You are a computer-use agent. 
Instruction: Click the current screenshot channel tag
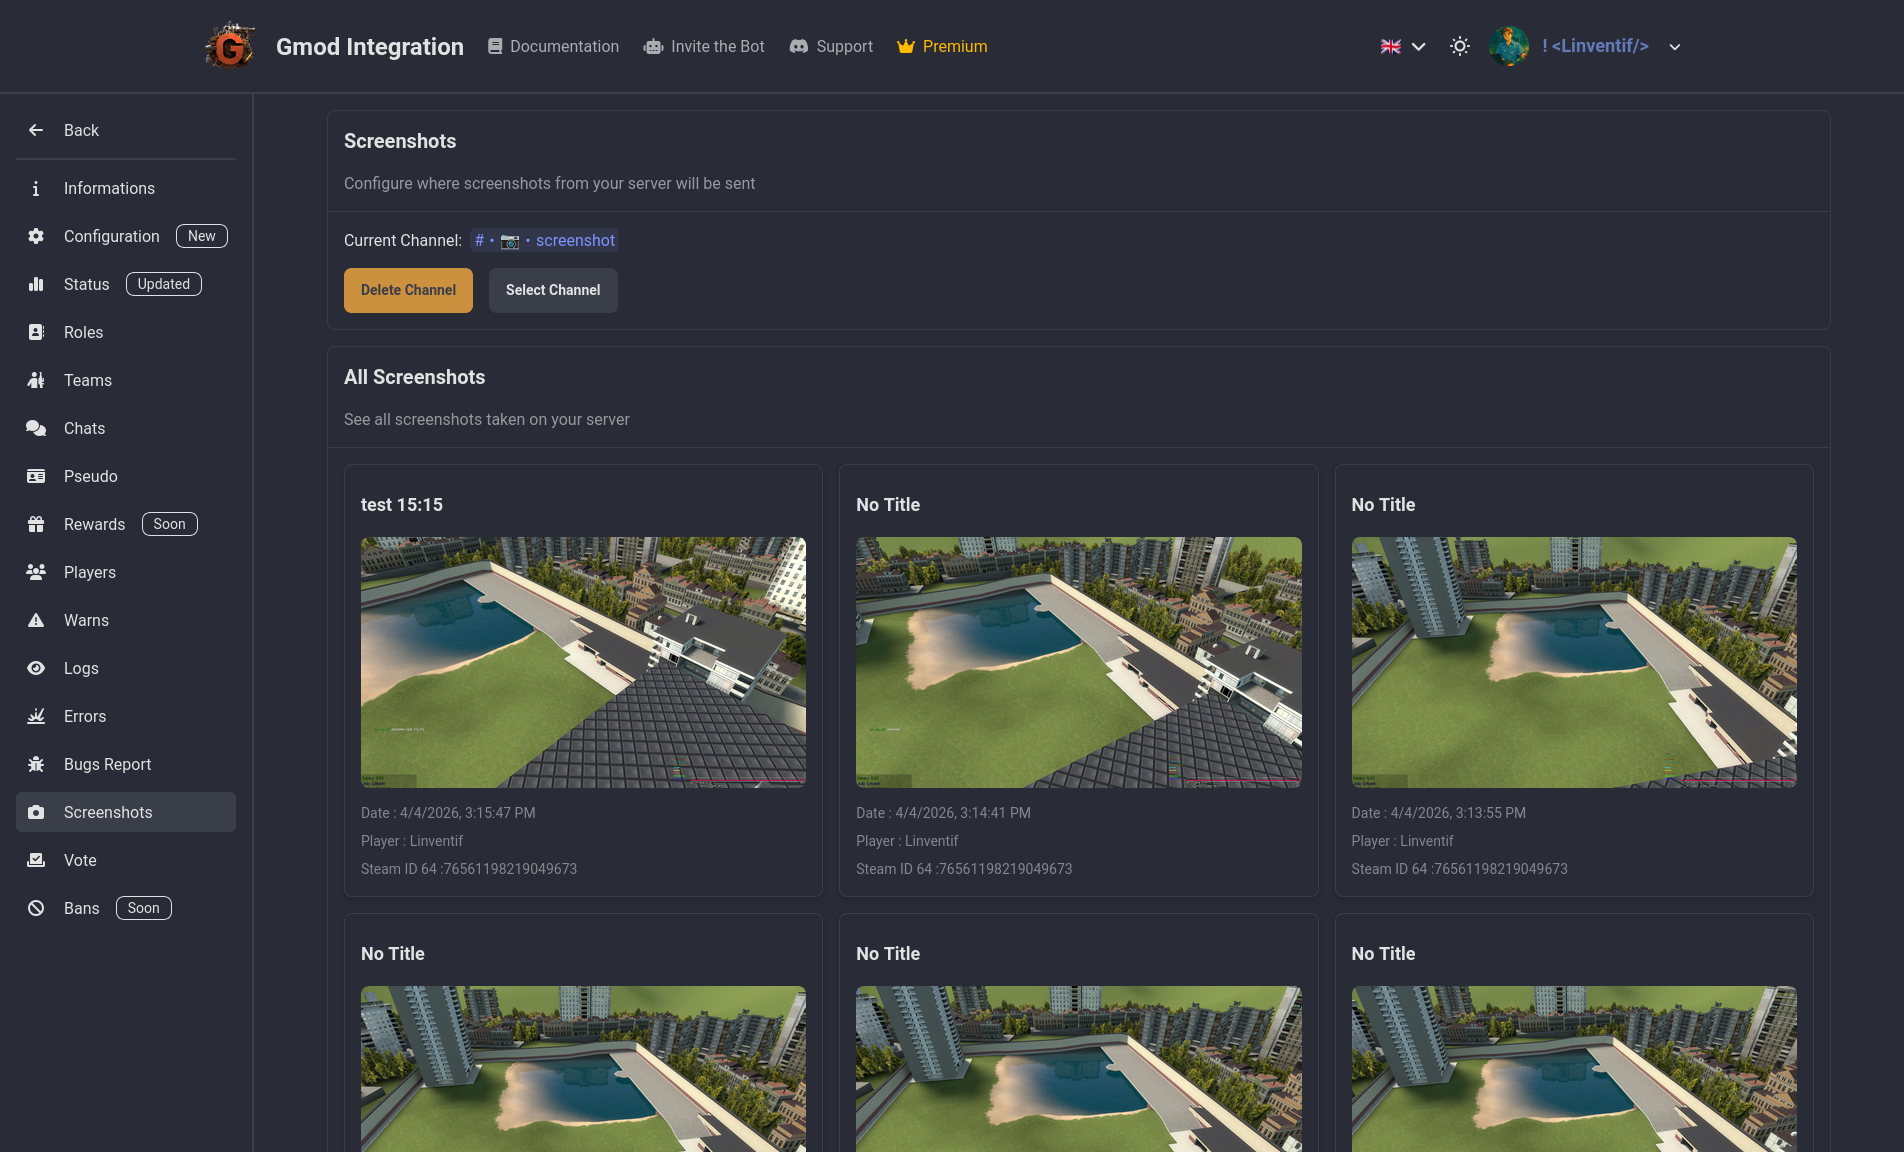point(544,240)
